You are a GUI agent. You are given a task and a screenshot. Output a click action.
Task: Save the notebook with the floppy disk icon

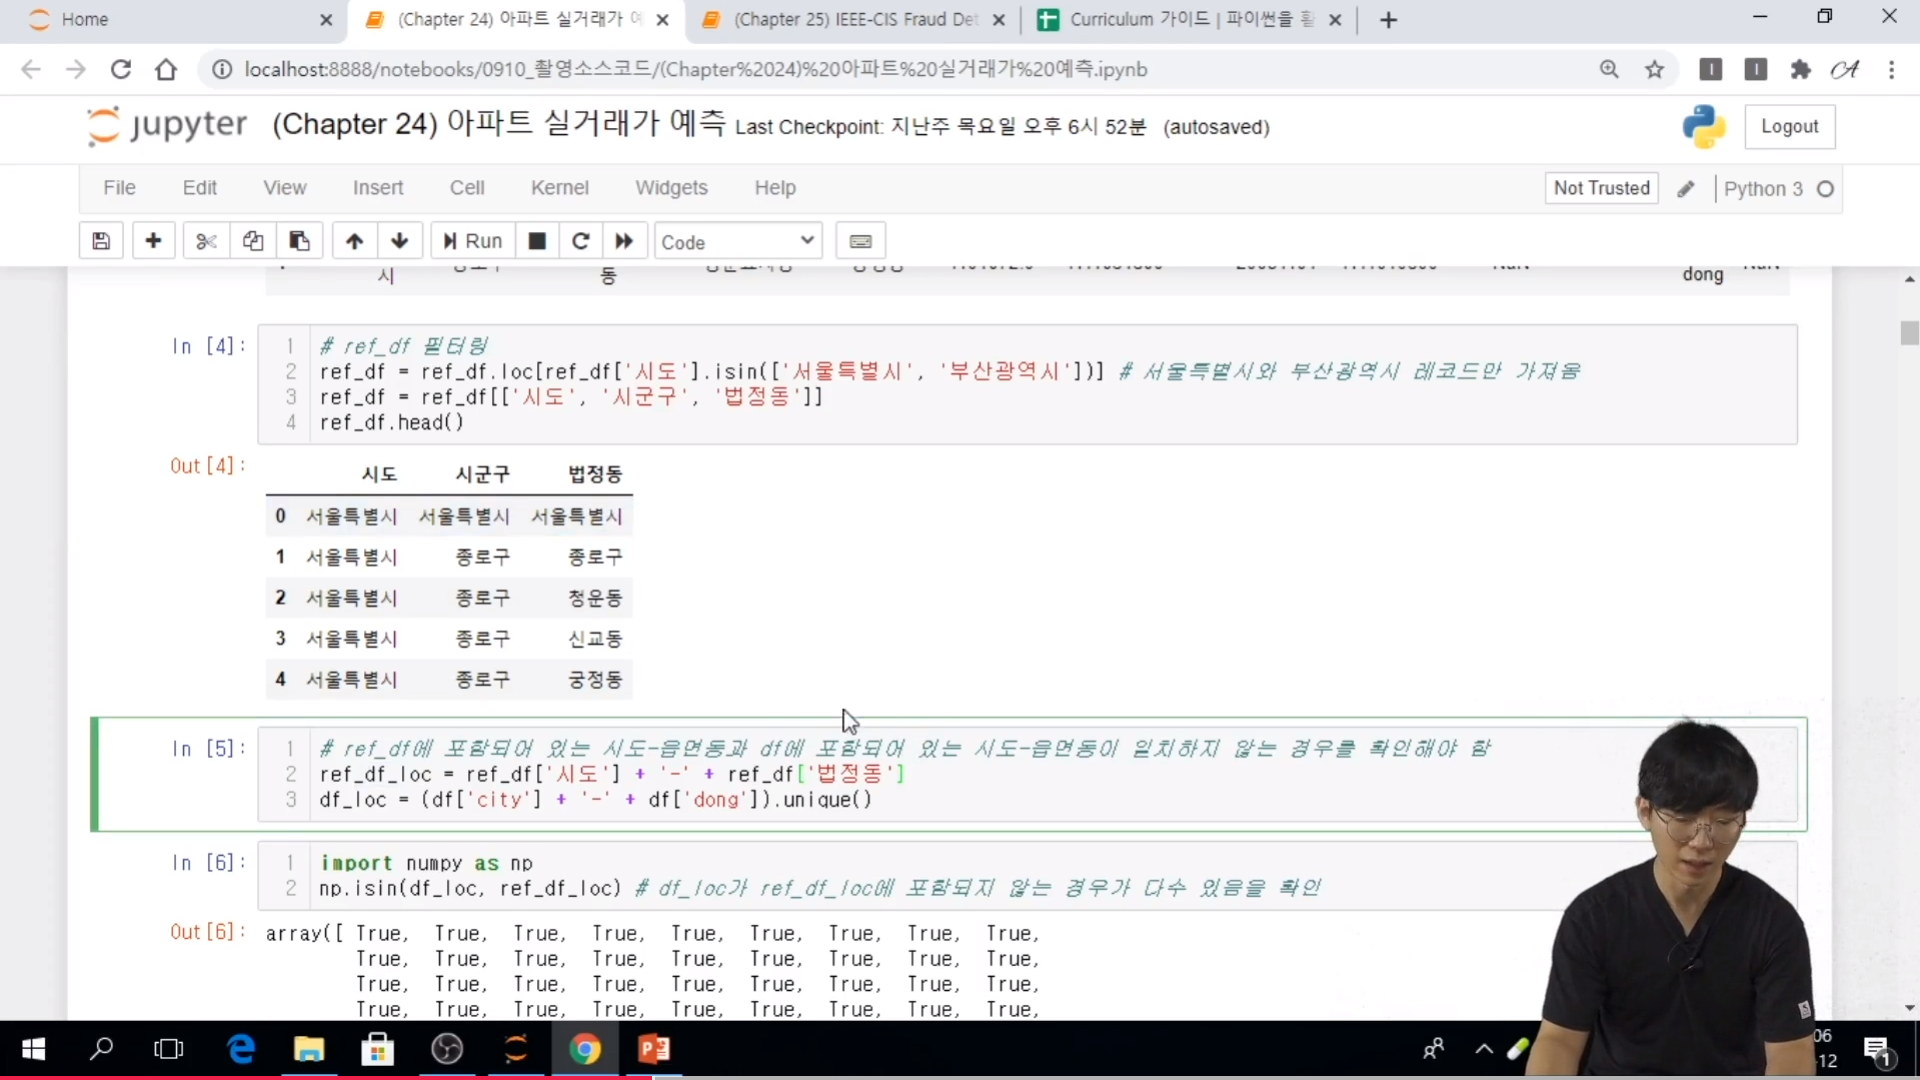tap(101, 241)
